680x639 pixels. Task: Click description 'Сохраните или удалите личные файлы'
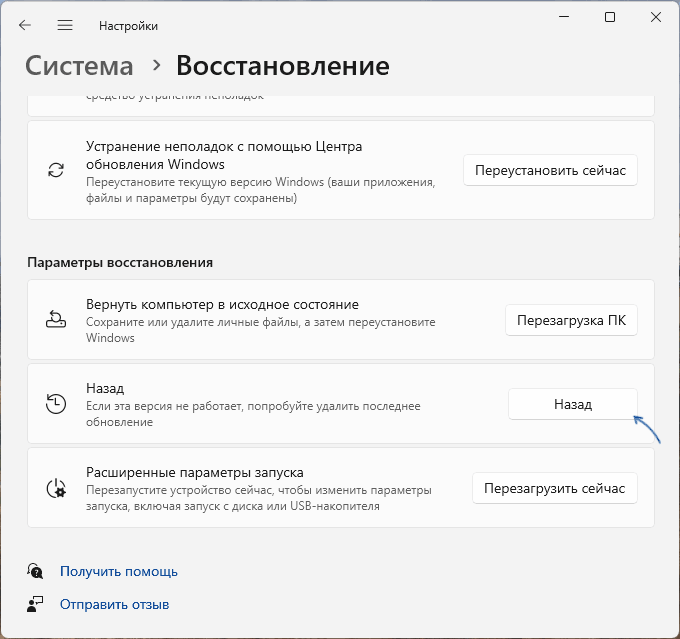pos(261,330)
